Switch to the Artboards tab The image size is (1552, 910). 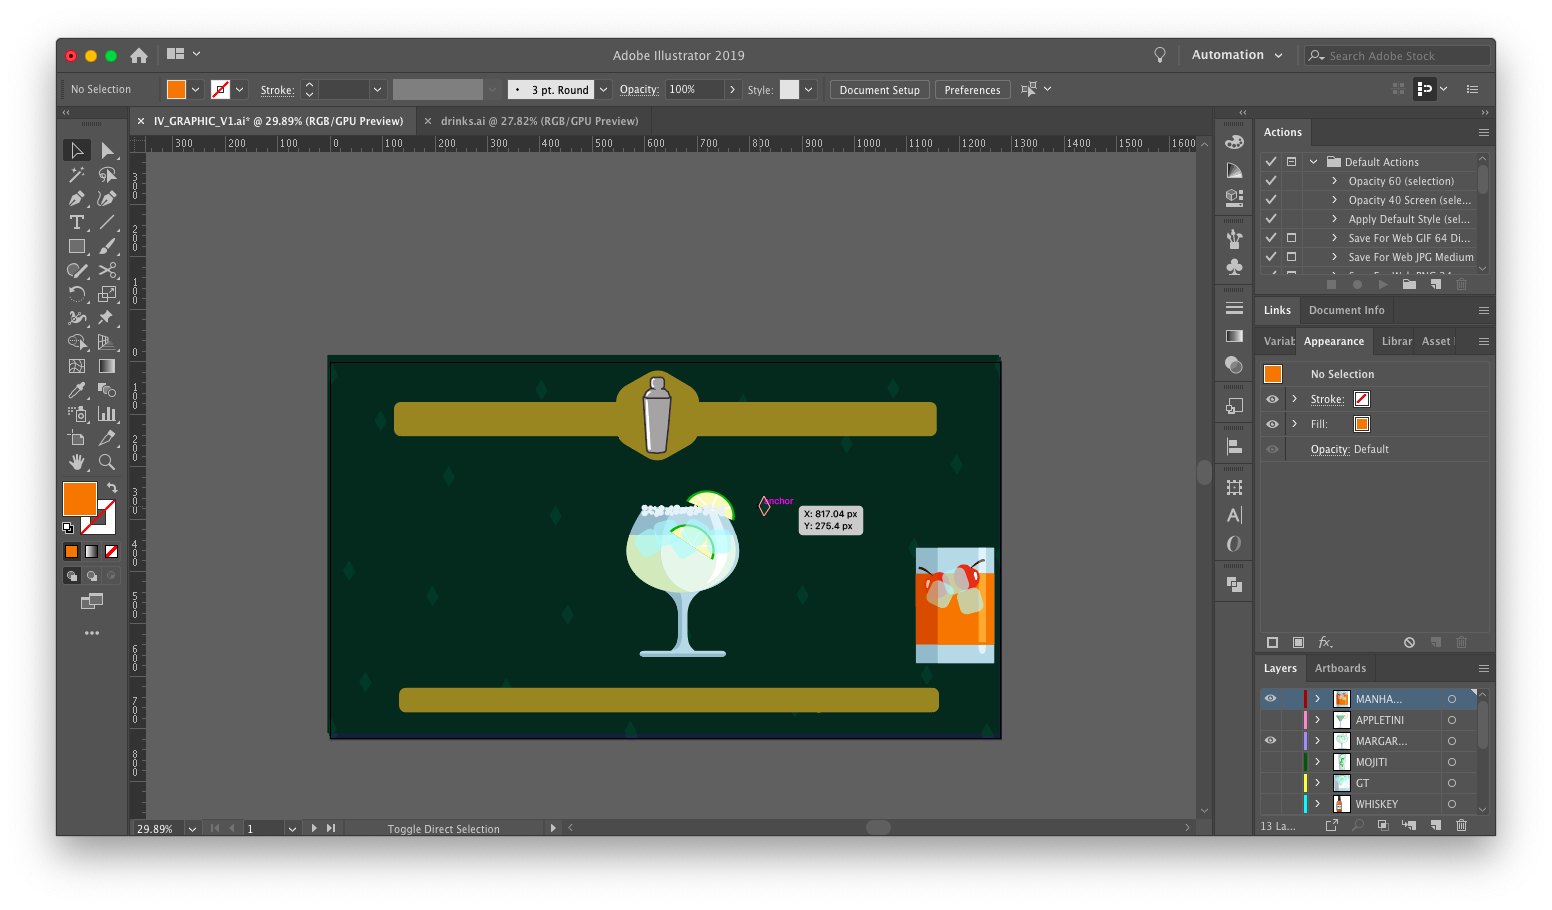tap(1340, 668)
